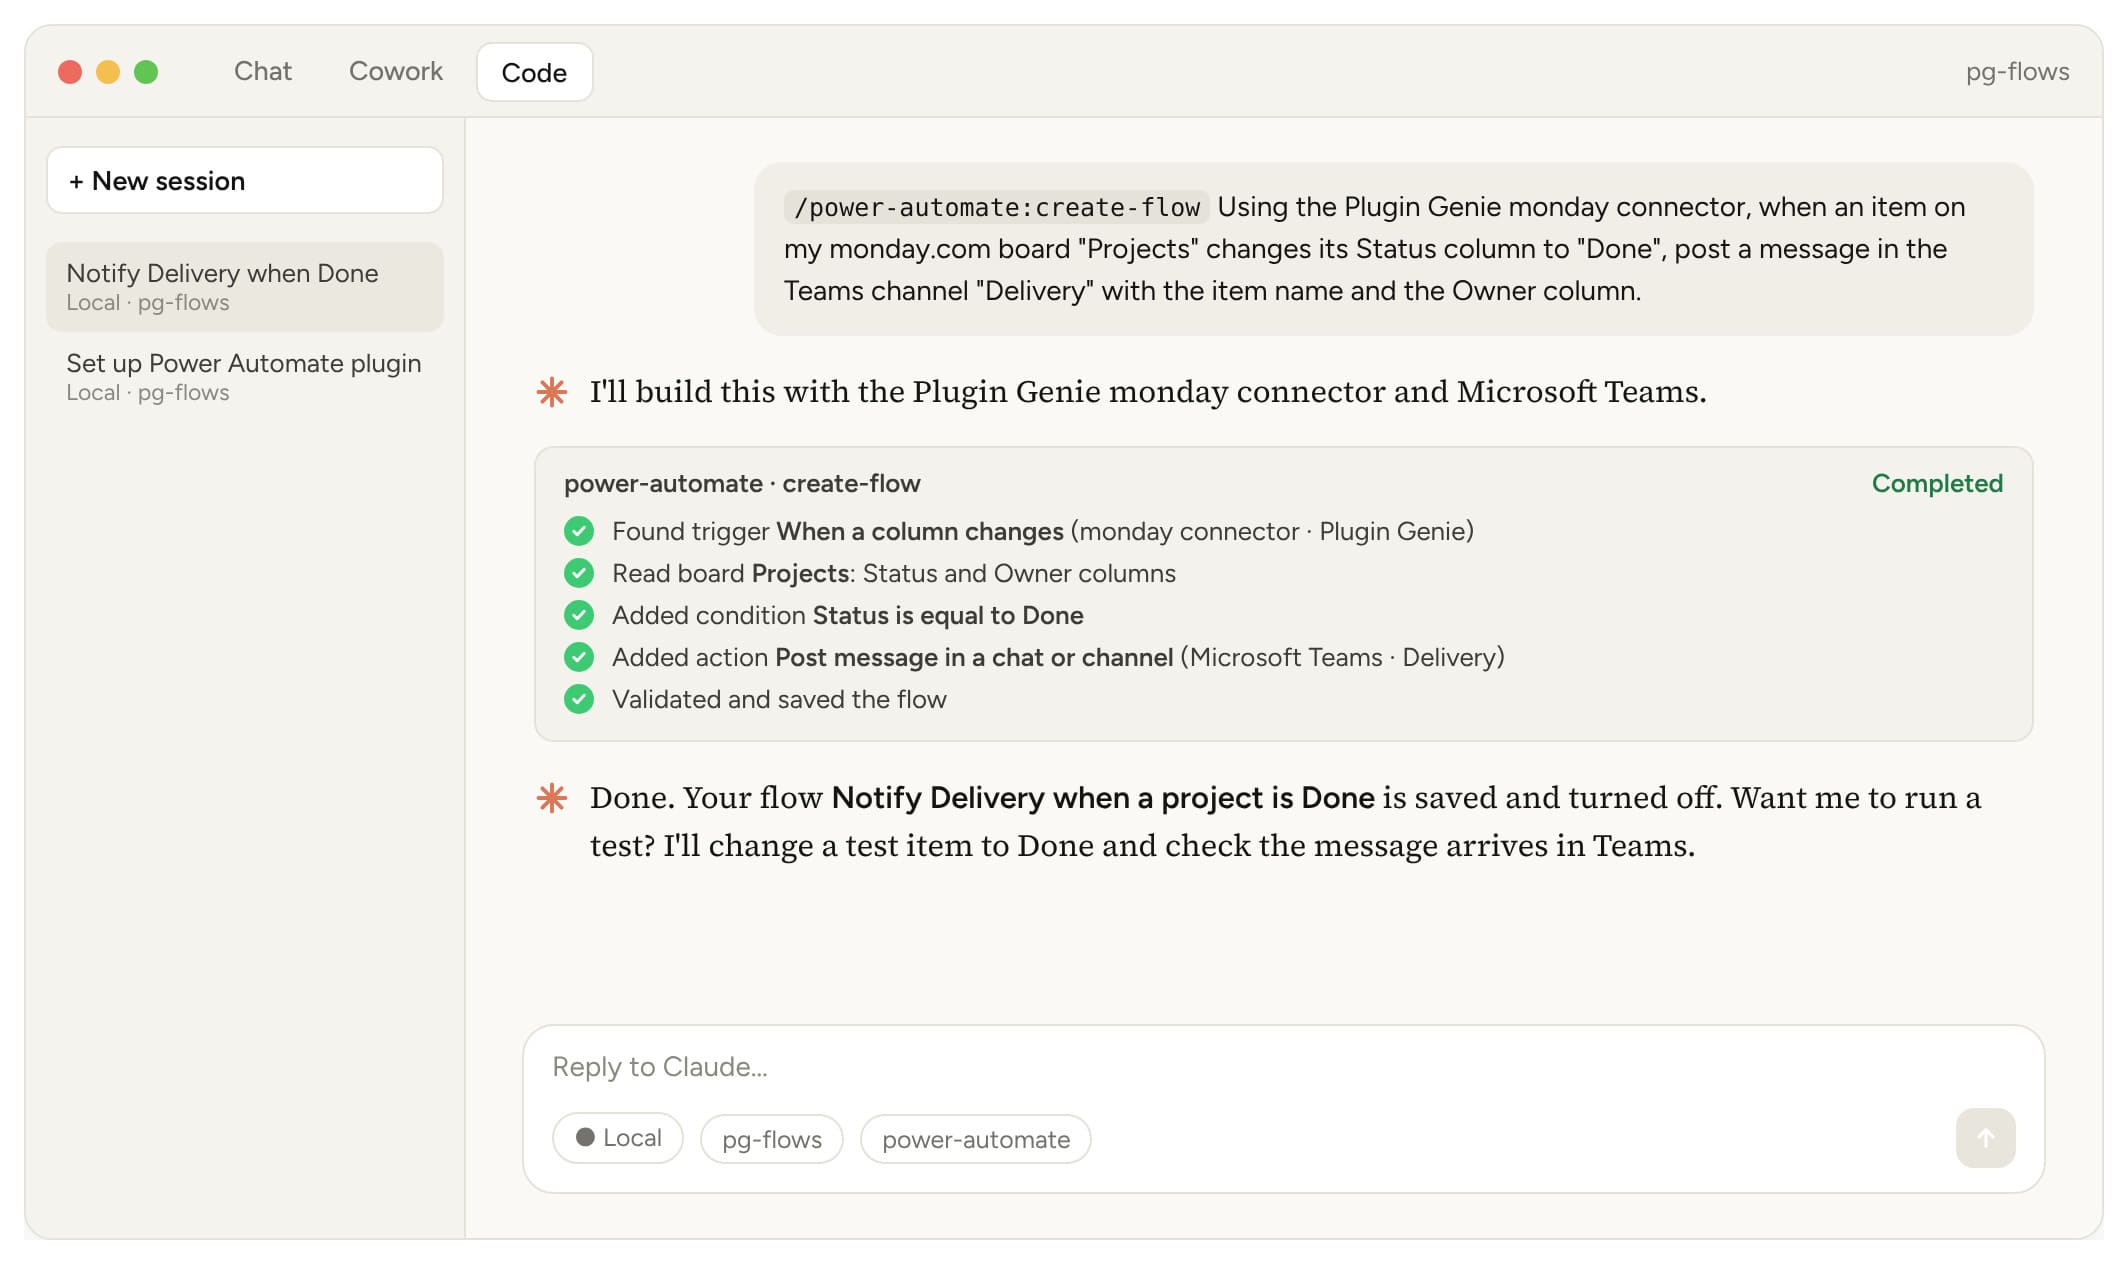The width and height of the screenshot is (2128, 1264).
Task: Click "Status is equal to Done" condition text
Action: coord(948,615)
